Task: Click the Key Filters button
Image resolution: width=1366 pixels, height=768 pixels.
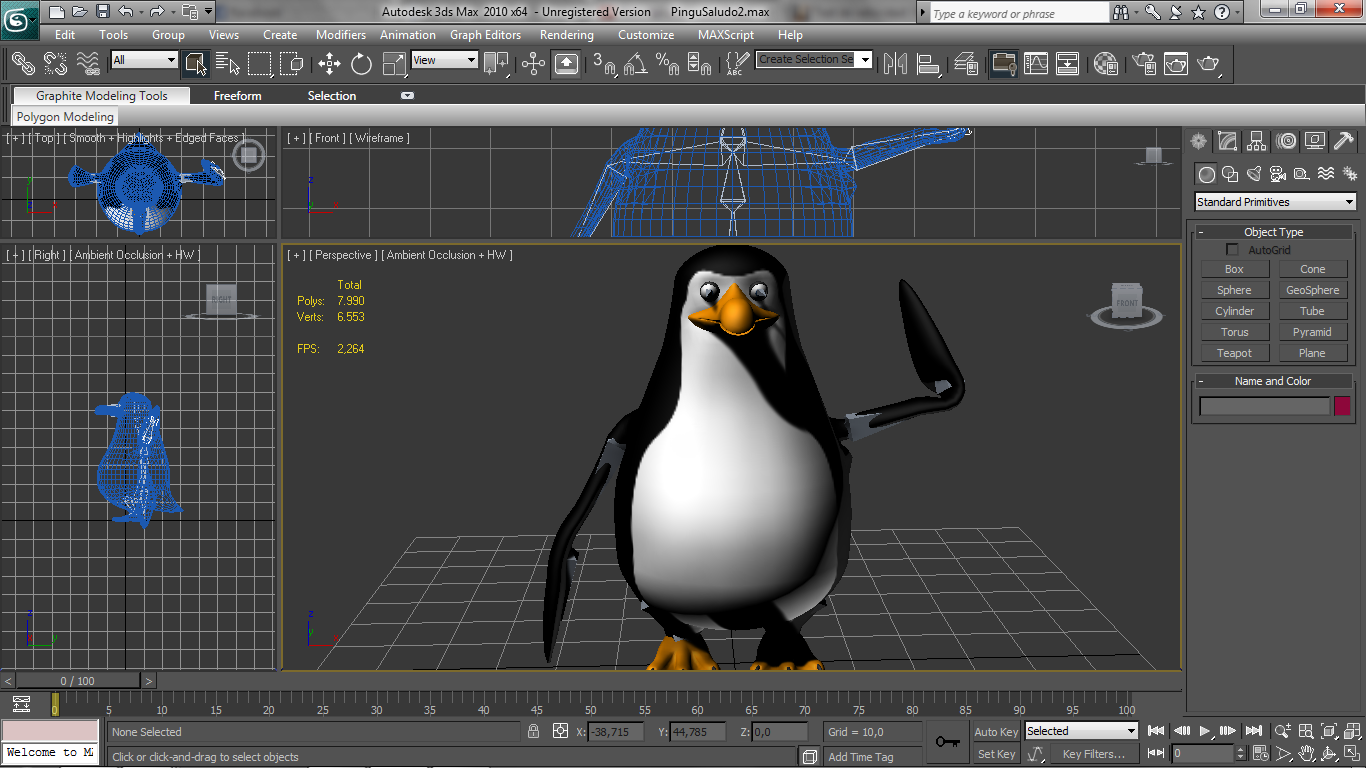Action: [x=1094, y=754]
